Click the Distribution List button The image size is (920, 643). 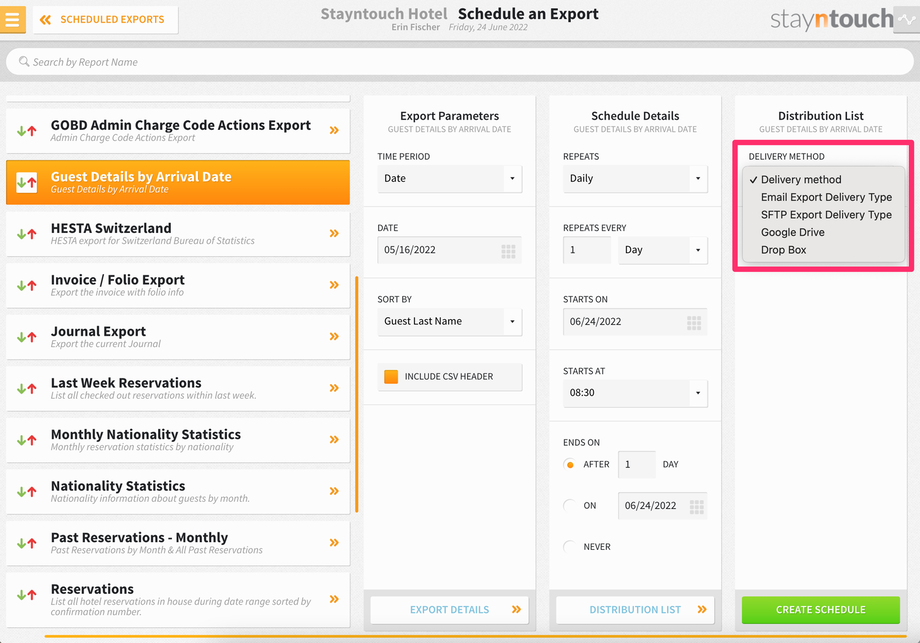(x=635, y=610)
